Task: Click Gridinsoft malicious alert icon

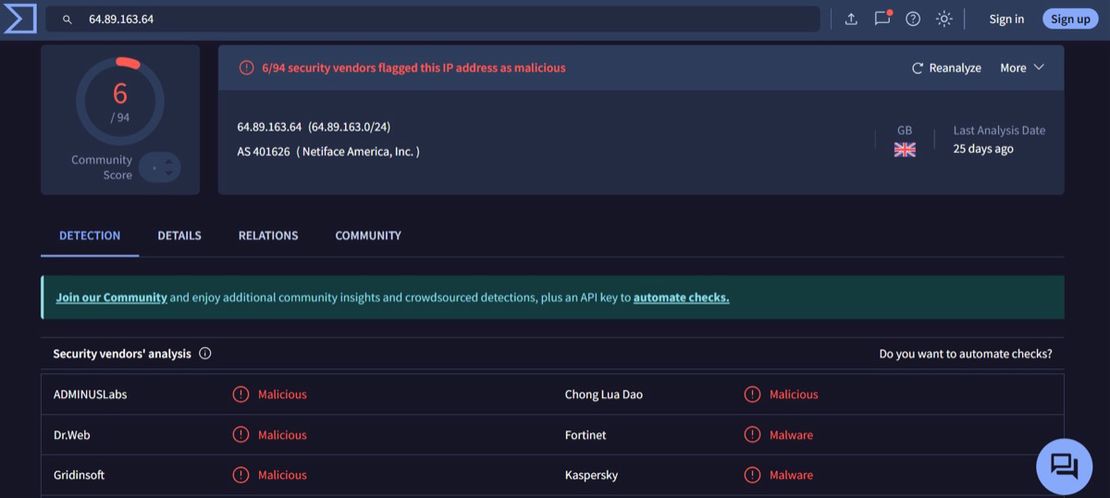Action: click(241, 475)
